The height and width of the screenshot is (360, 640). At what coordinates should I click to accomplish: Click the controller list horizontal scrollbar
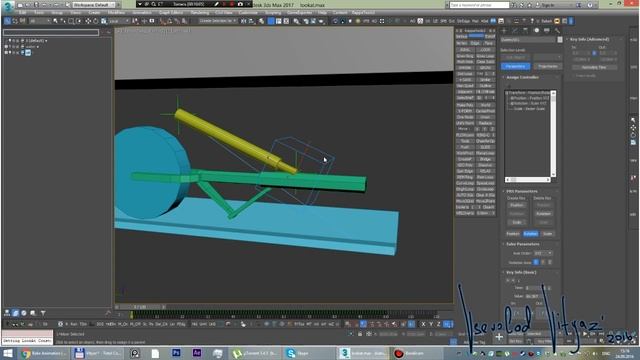tap(528, 180)
